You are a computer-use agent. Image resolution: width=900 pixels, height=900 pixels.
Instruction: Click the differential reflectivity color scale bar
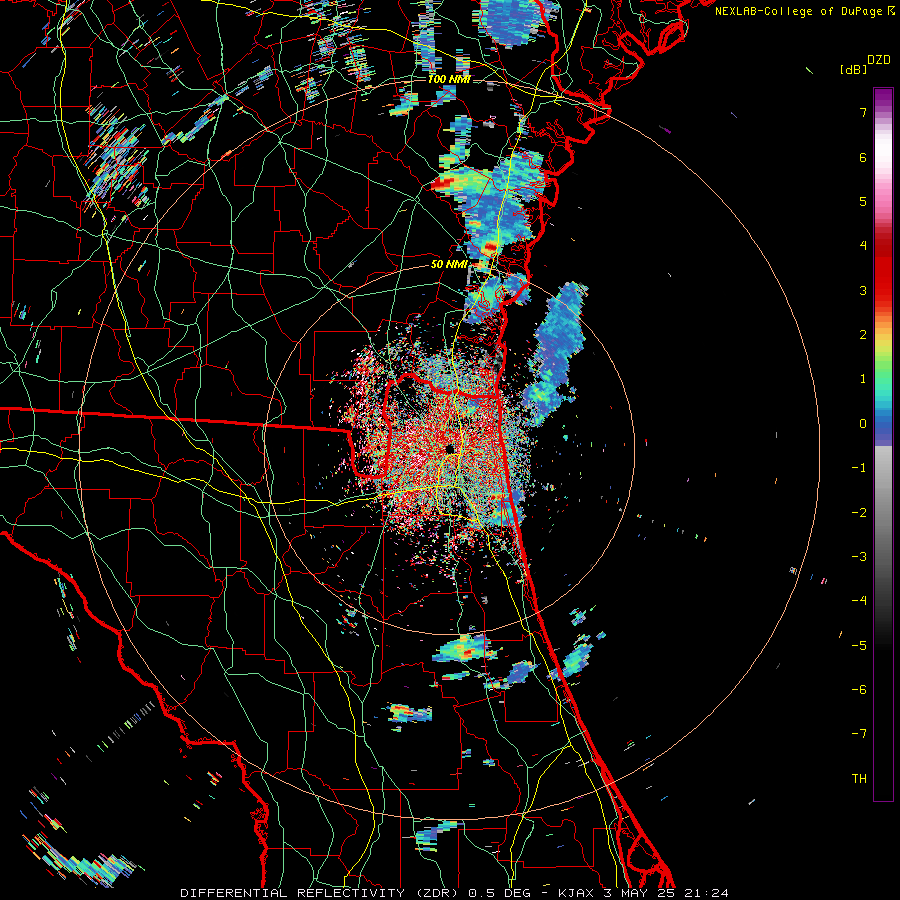[x=883, y=444]
